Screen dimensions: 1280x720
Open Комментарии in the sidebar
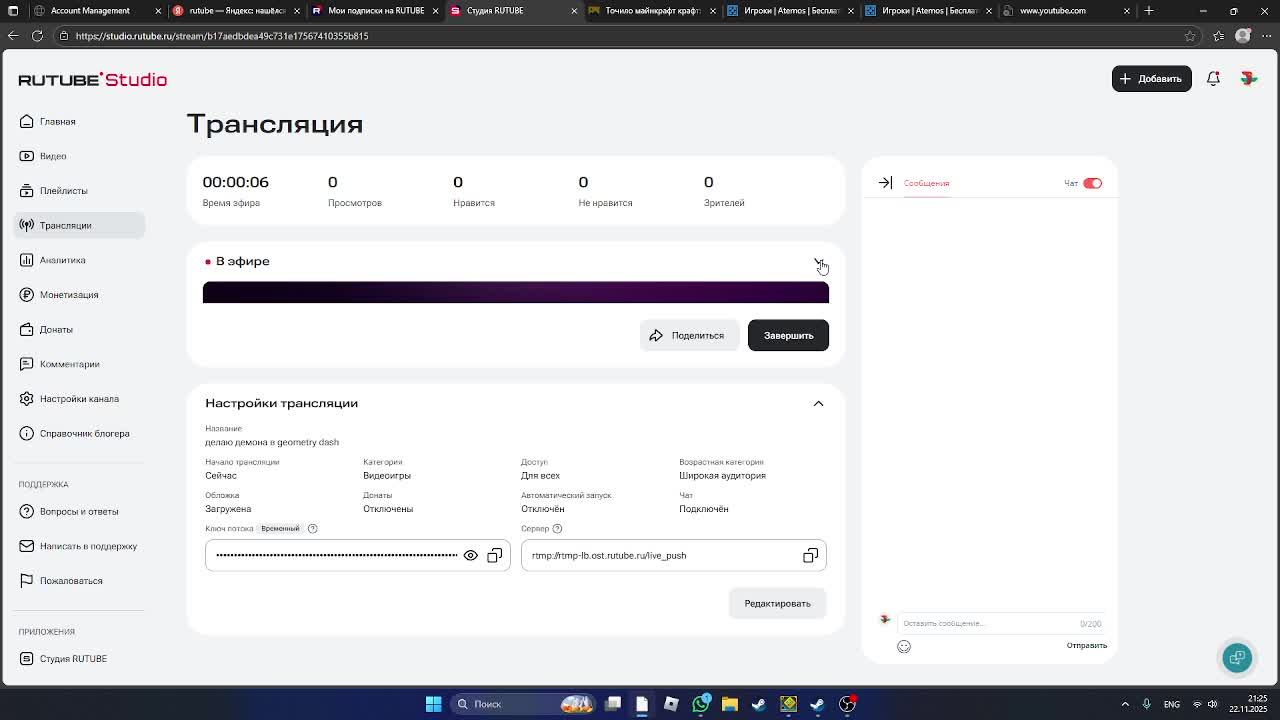tap(80, 364)
